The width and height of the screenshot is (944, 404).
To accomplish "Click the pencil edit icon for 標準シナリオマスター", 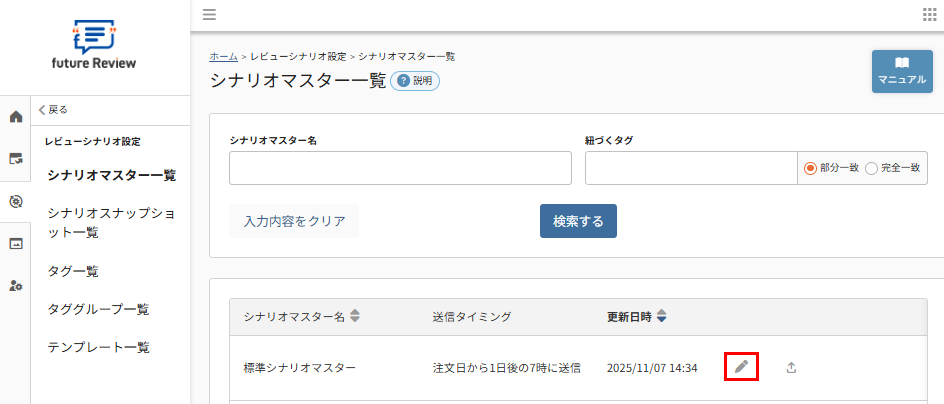I will pyautogui.click(x=741, y=367).
